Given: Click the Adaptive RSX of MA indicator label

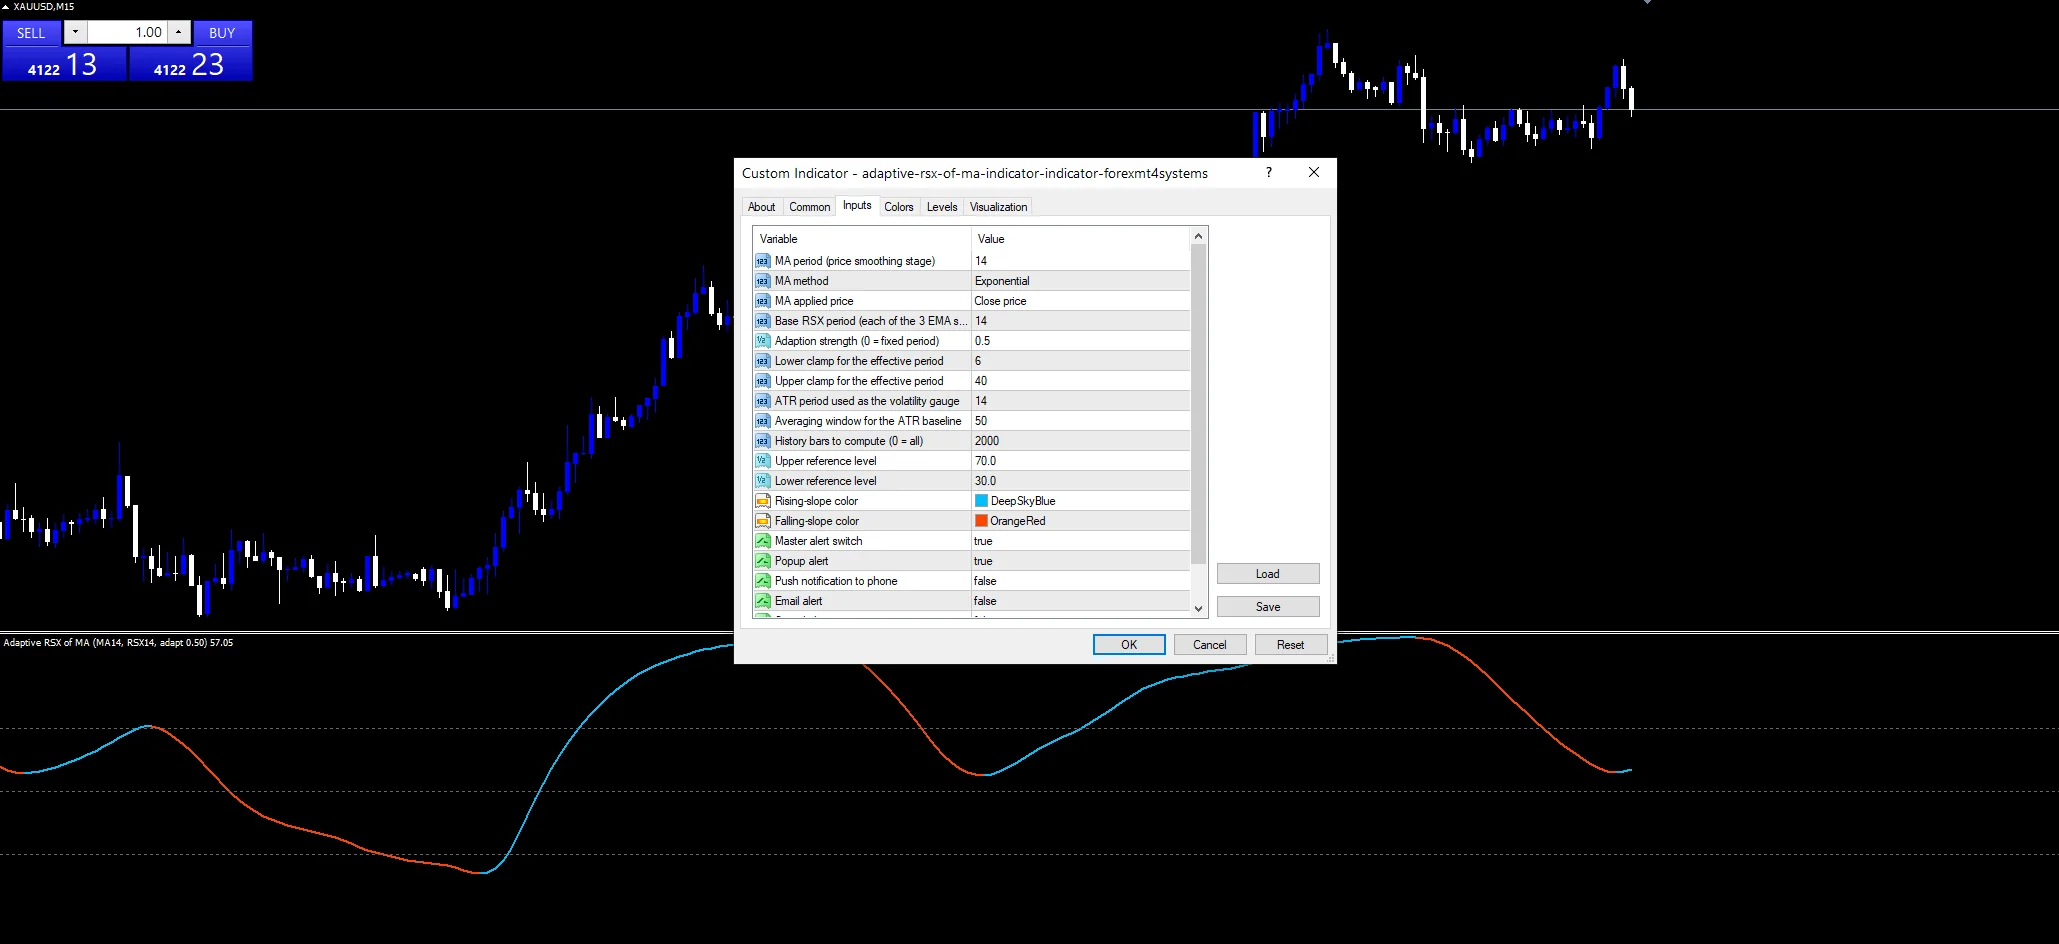Looking at the screenshot, I should coord(118,643).
